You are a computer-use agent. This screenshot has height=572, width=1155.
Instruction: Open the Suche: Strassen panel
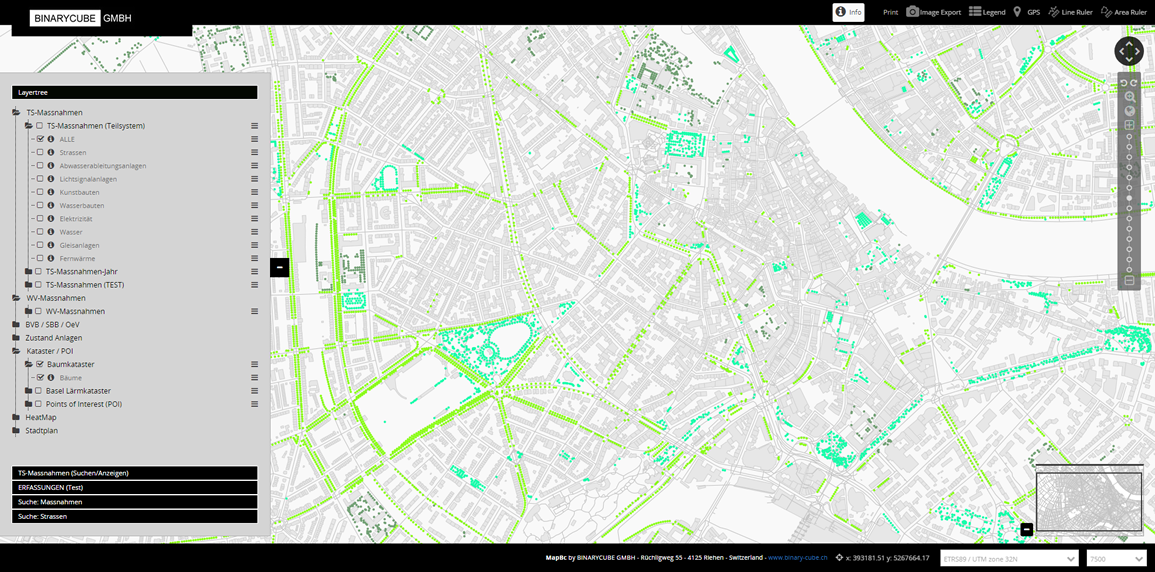point(134,516)
